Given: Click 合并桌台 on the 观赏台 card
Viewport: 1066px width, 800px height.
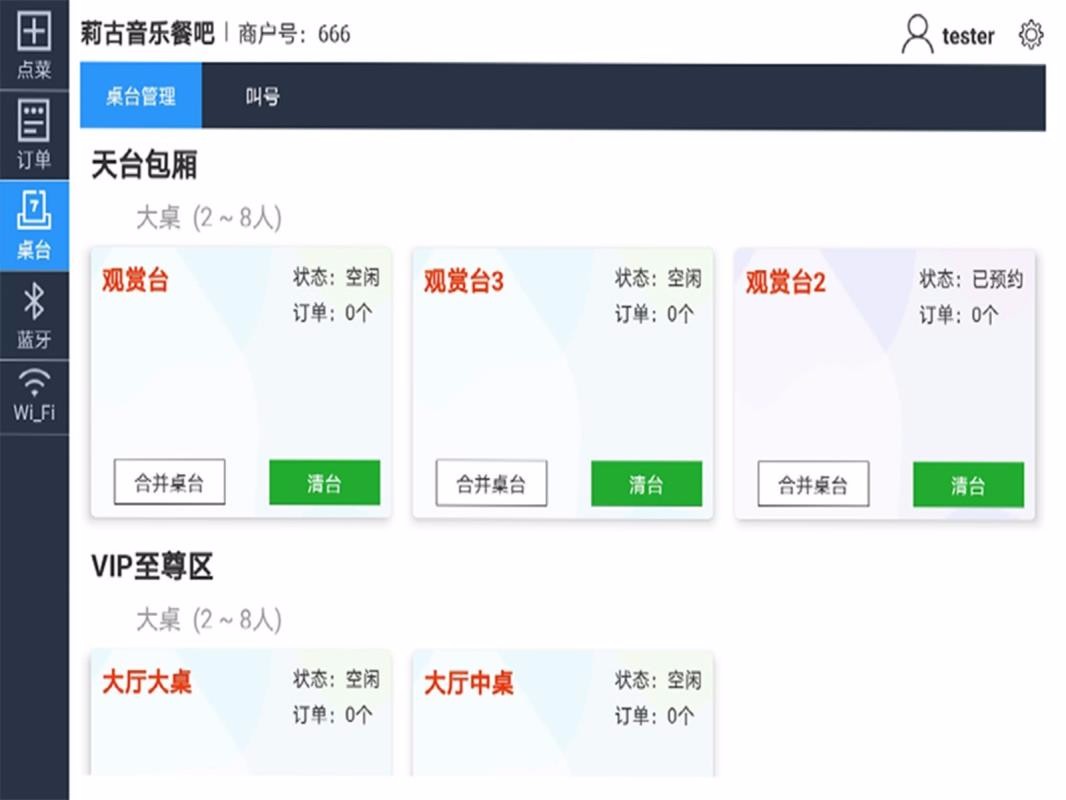Looking at the screenshot, I should tap(169, 483).
